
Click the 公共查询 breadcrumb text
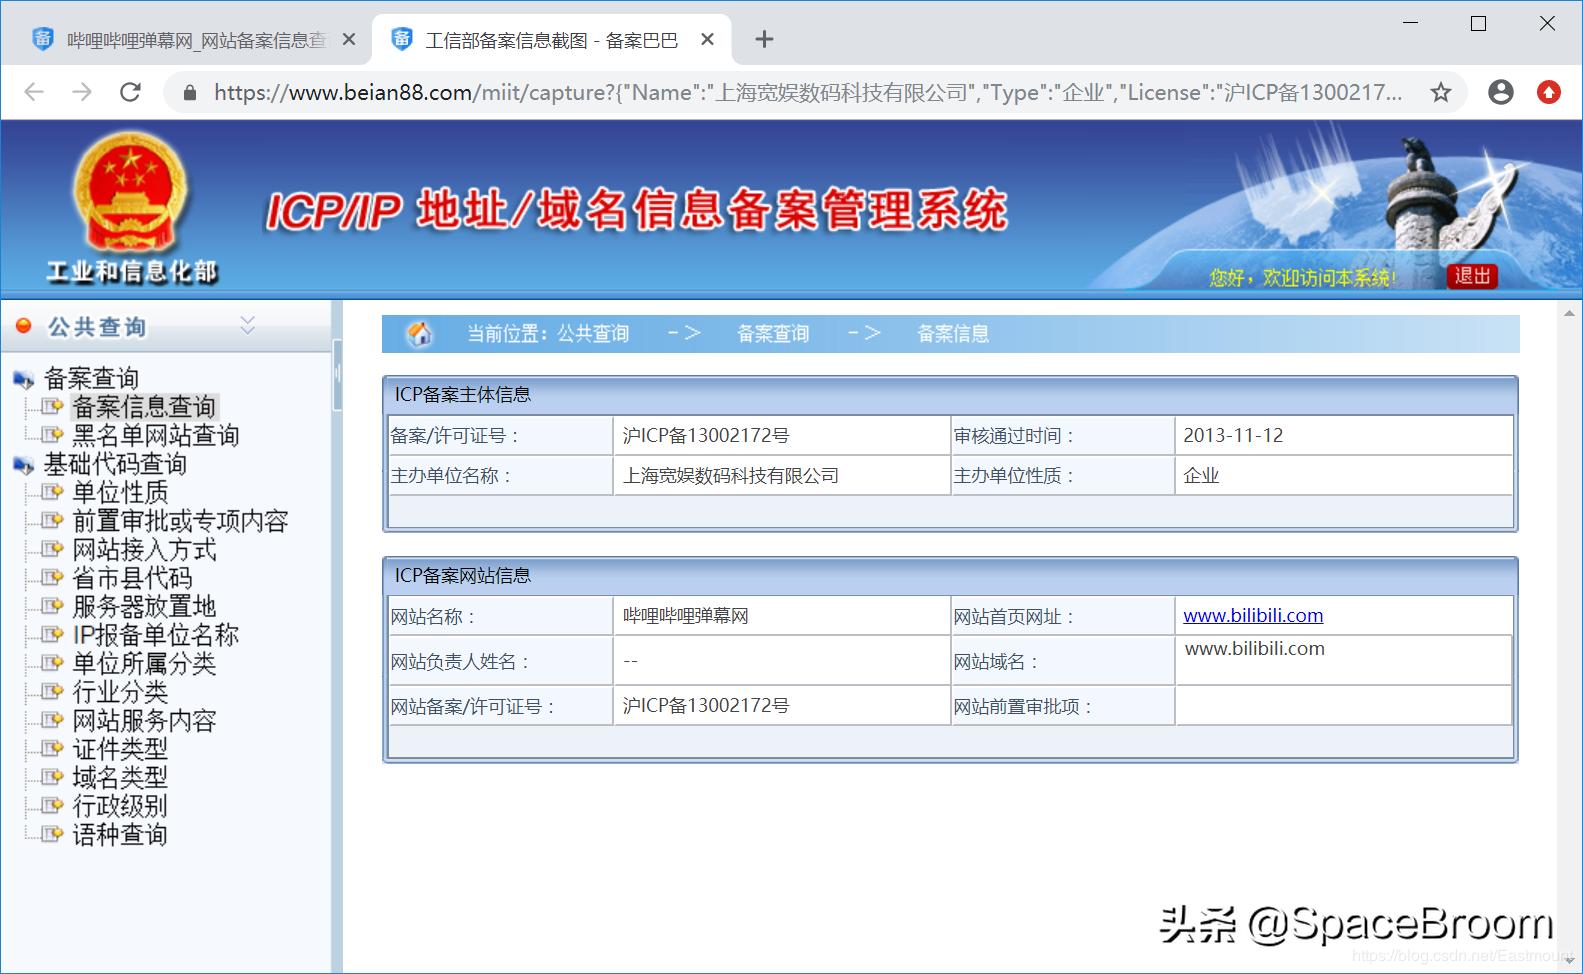pos(593,333)
